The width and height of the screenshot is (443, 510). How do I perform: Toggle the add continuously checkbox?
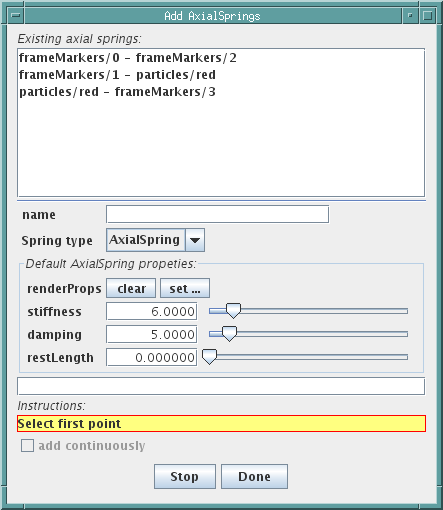27,446
